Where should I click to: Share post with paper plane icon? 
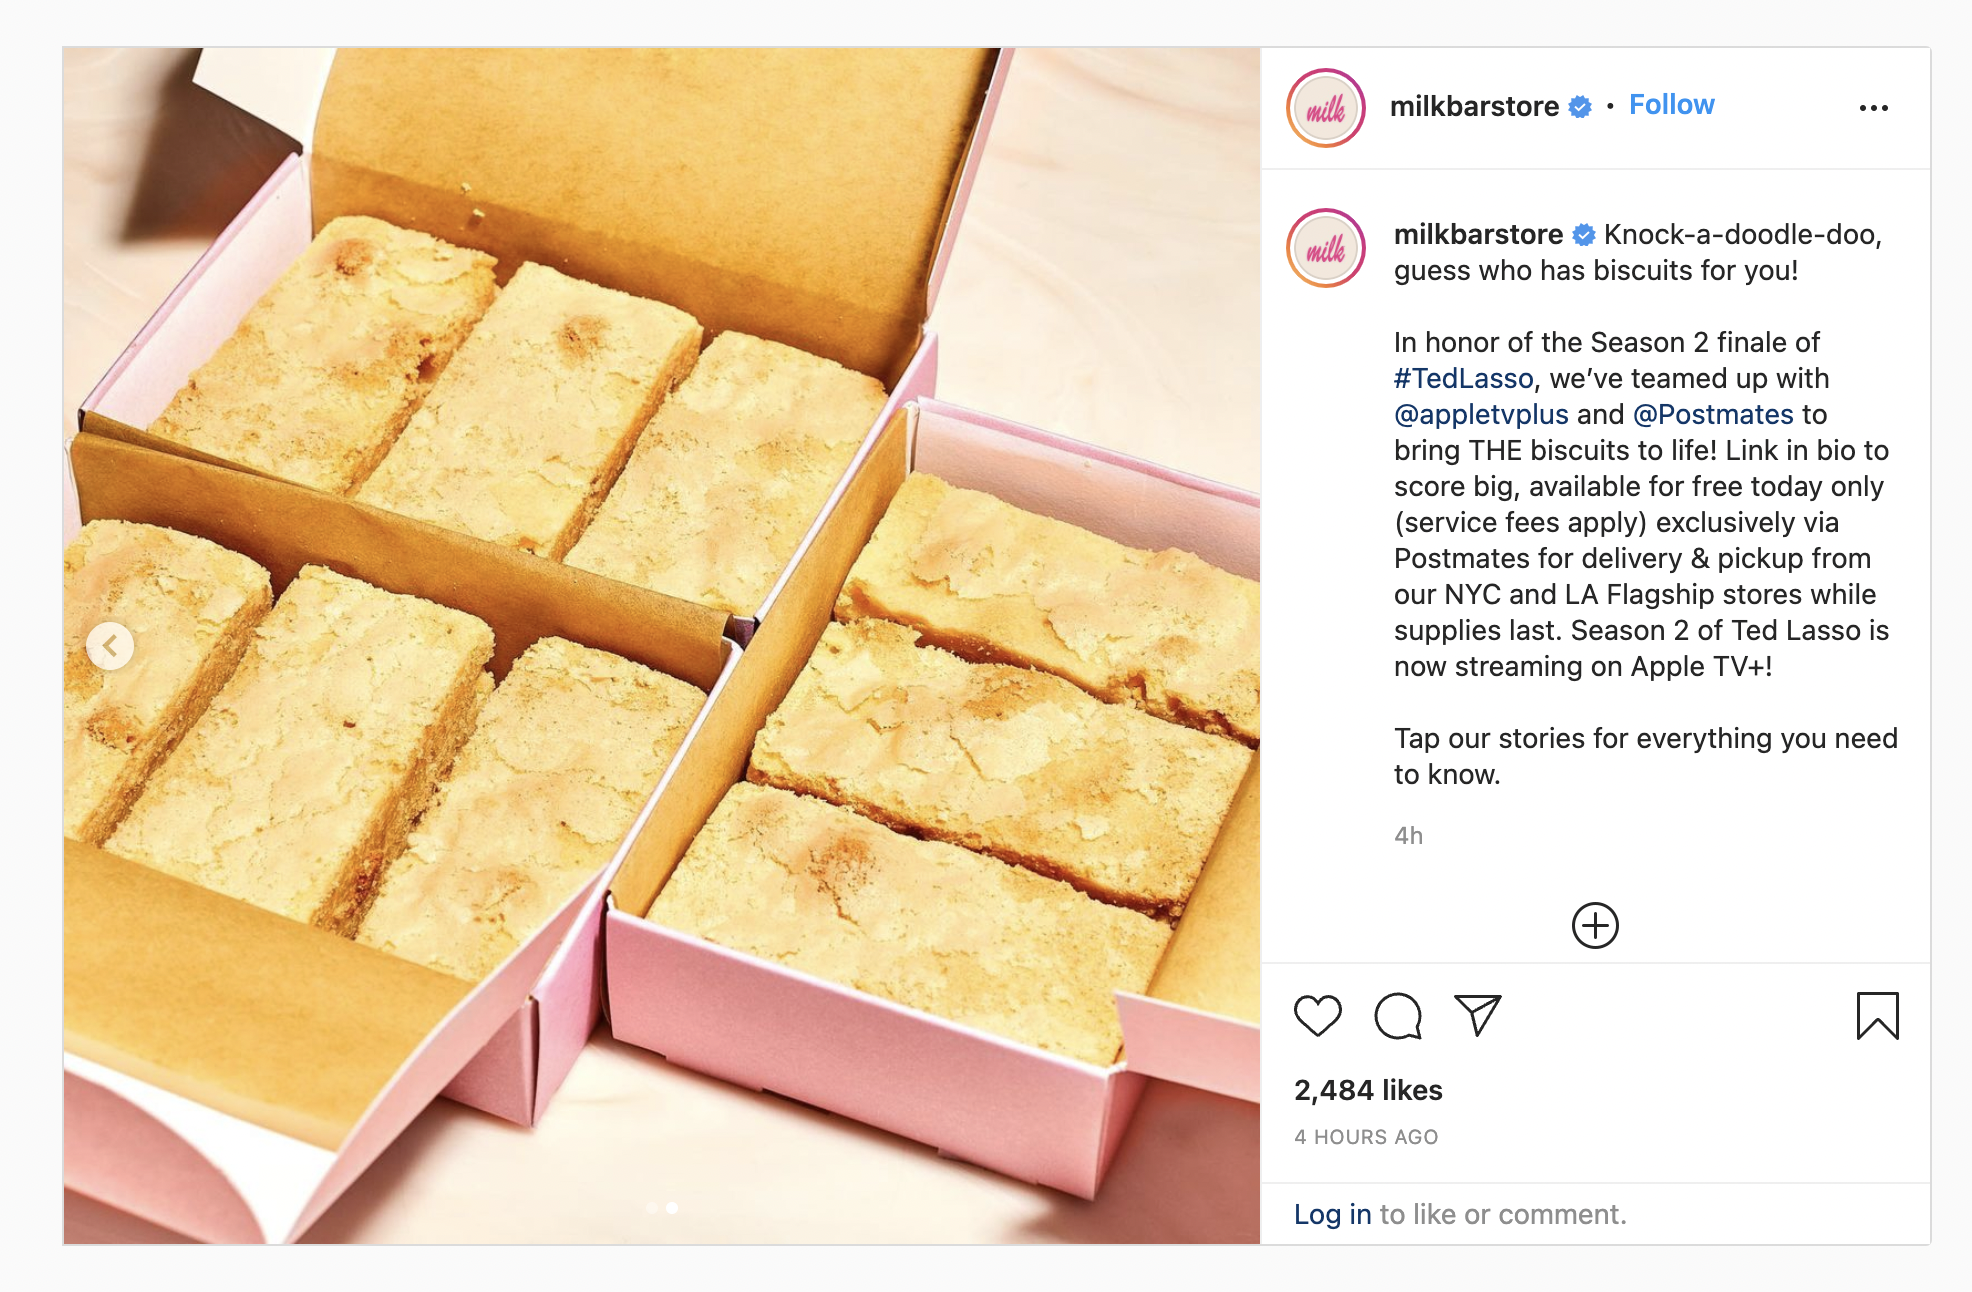[x=1478, y=1015]
